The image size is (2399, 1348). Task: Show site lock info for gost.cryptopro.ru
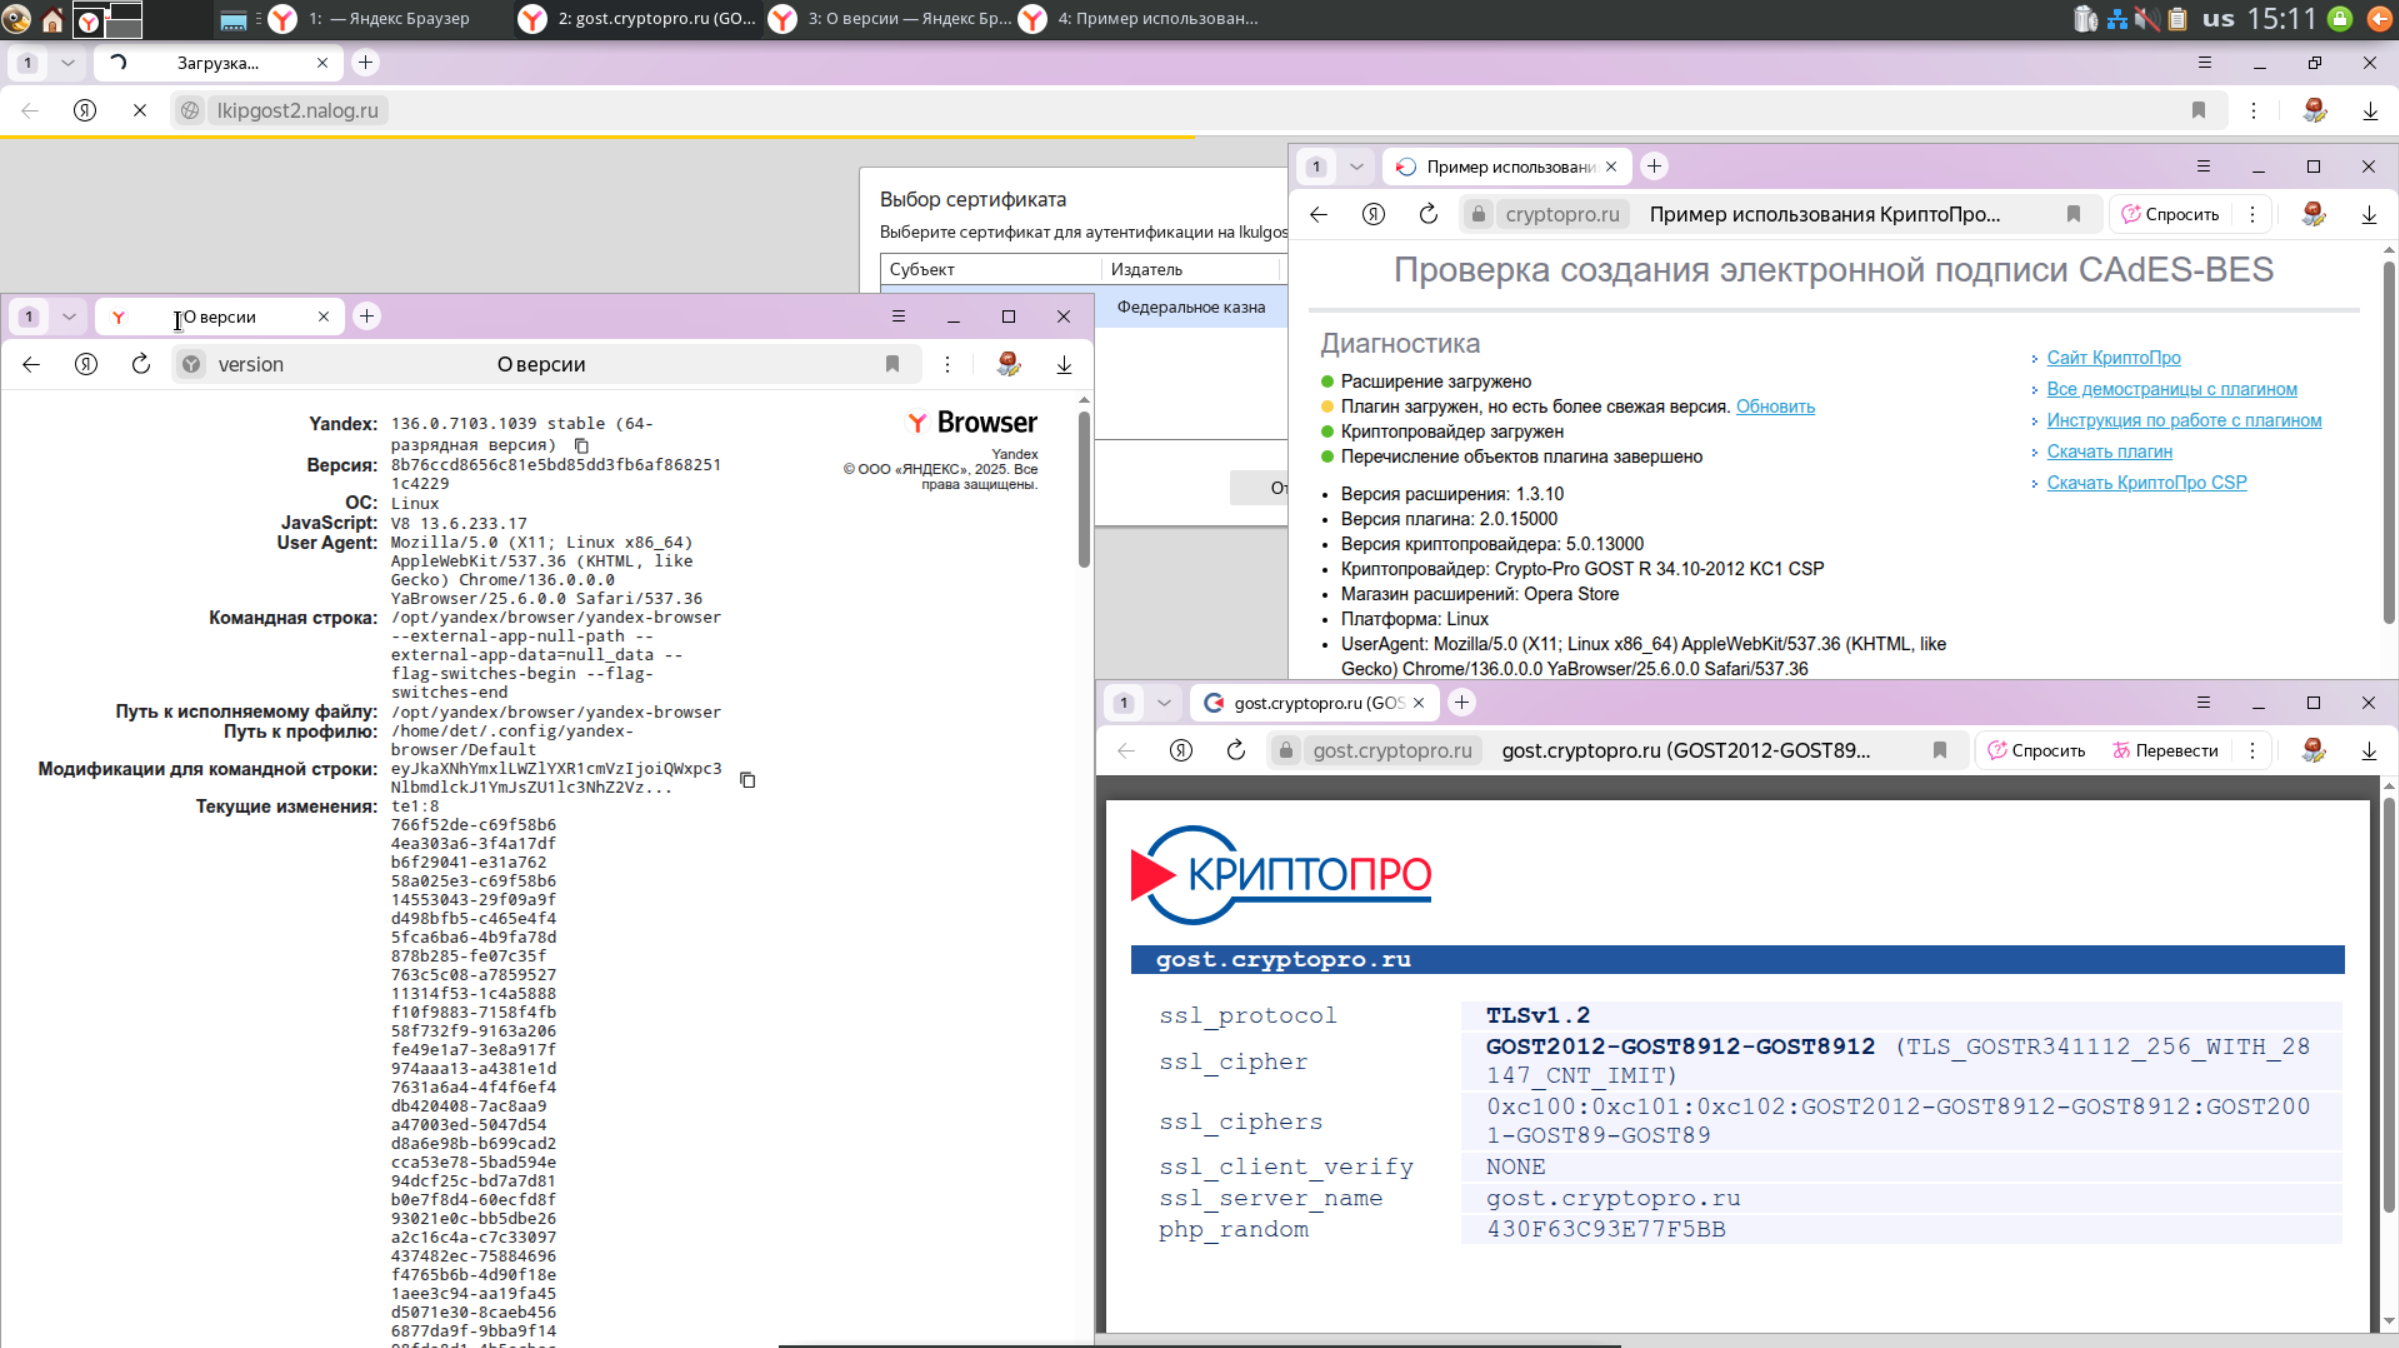click(1286, 750)
